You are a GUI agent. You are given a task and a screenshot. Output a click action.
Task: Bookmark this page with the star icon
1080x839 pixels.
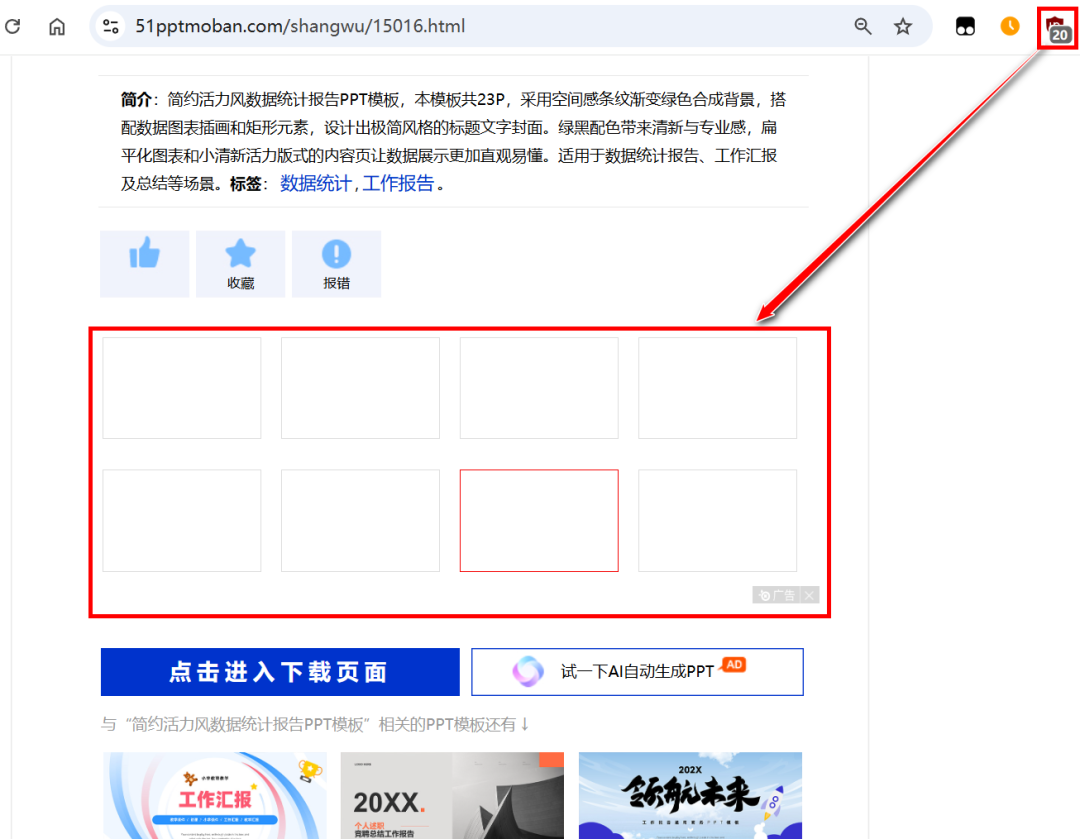coord(903,27)
